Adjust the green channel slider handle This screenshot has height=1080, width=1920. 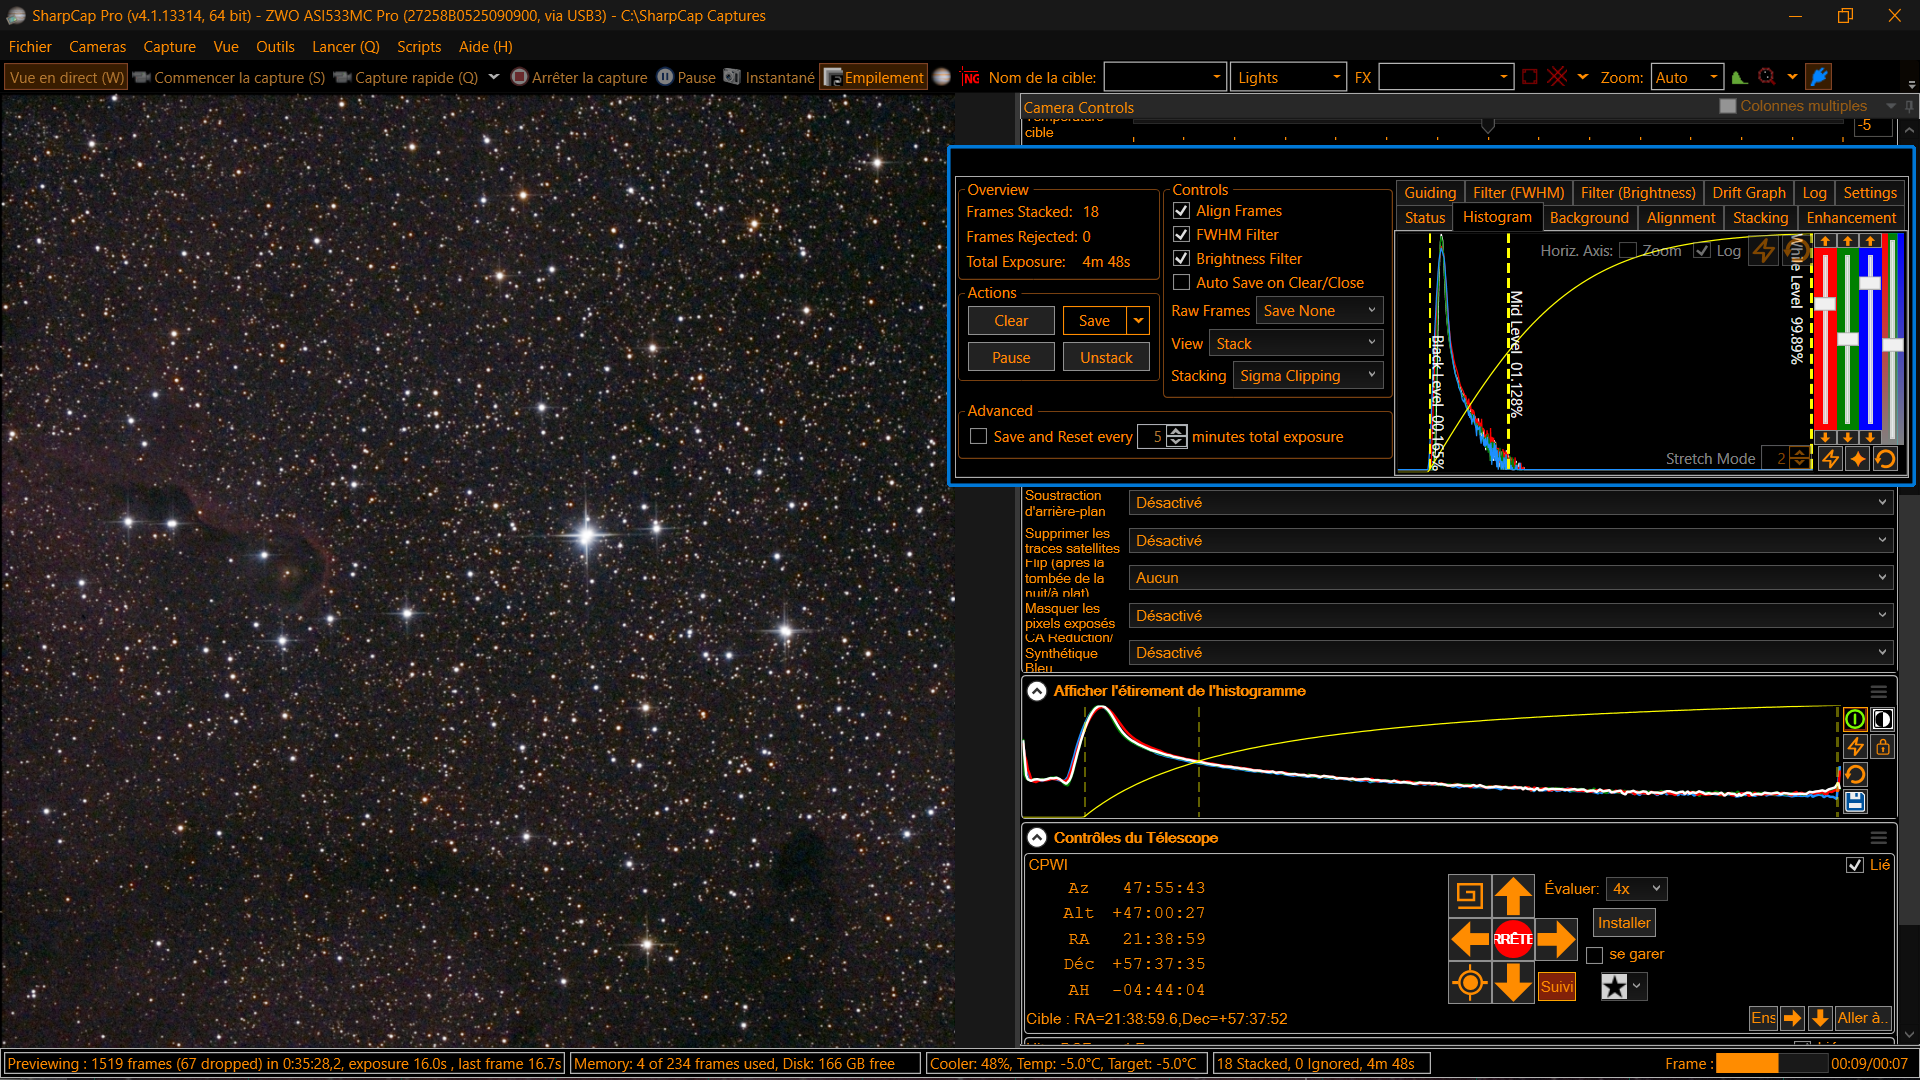1848,339
